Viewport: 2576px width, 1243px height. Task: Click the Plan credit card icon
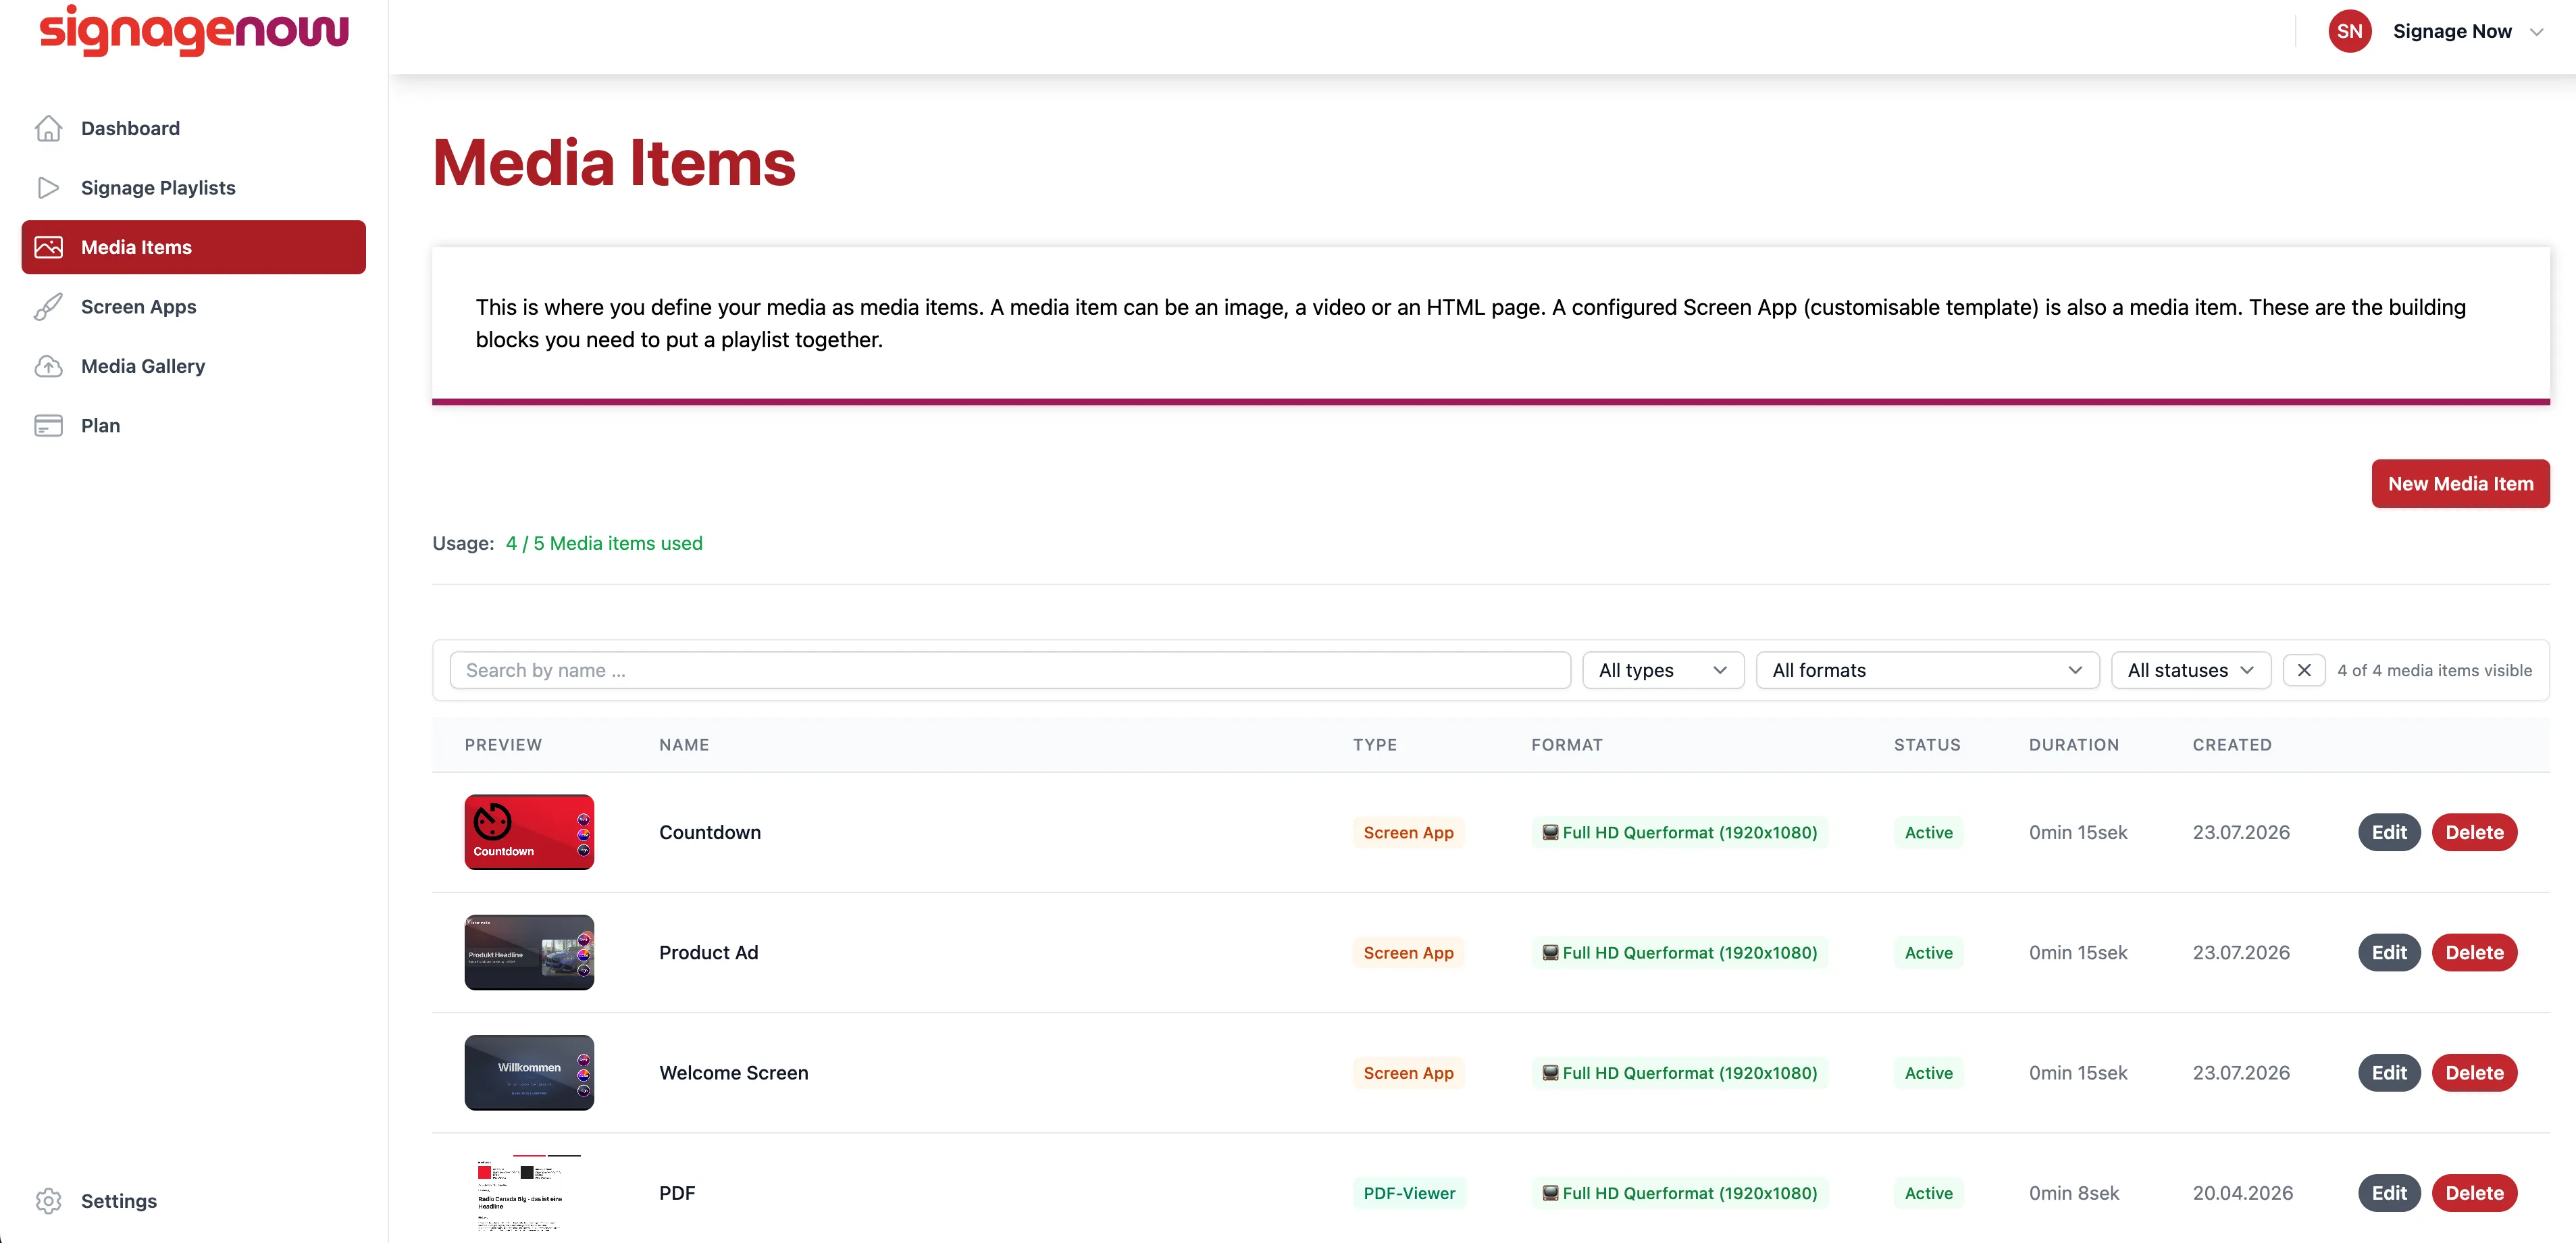point(48,426)
